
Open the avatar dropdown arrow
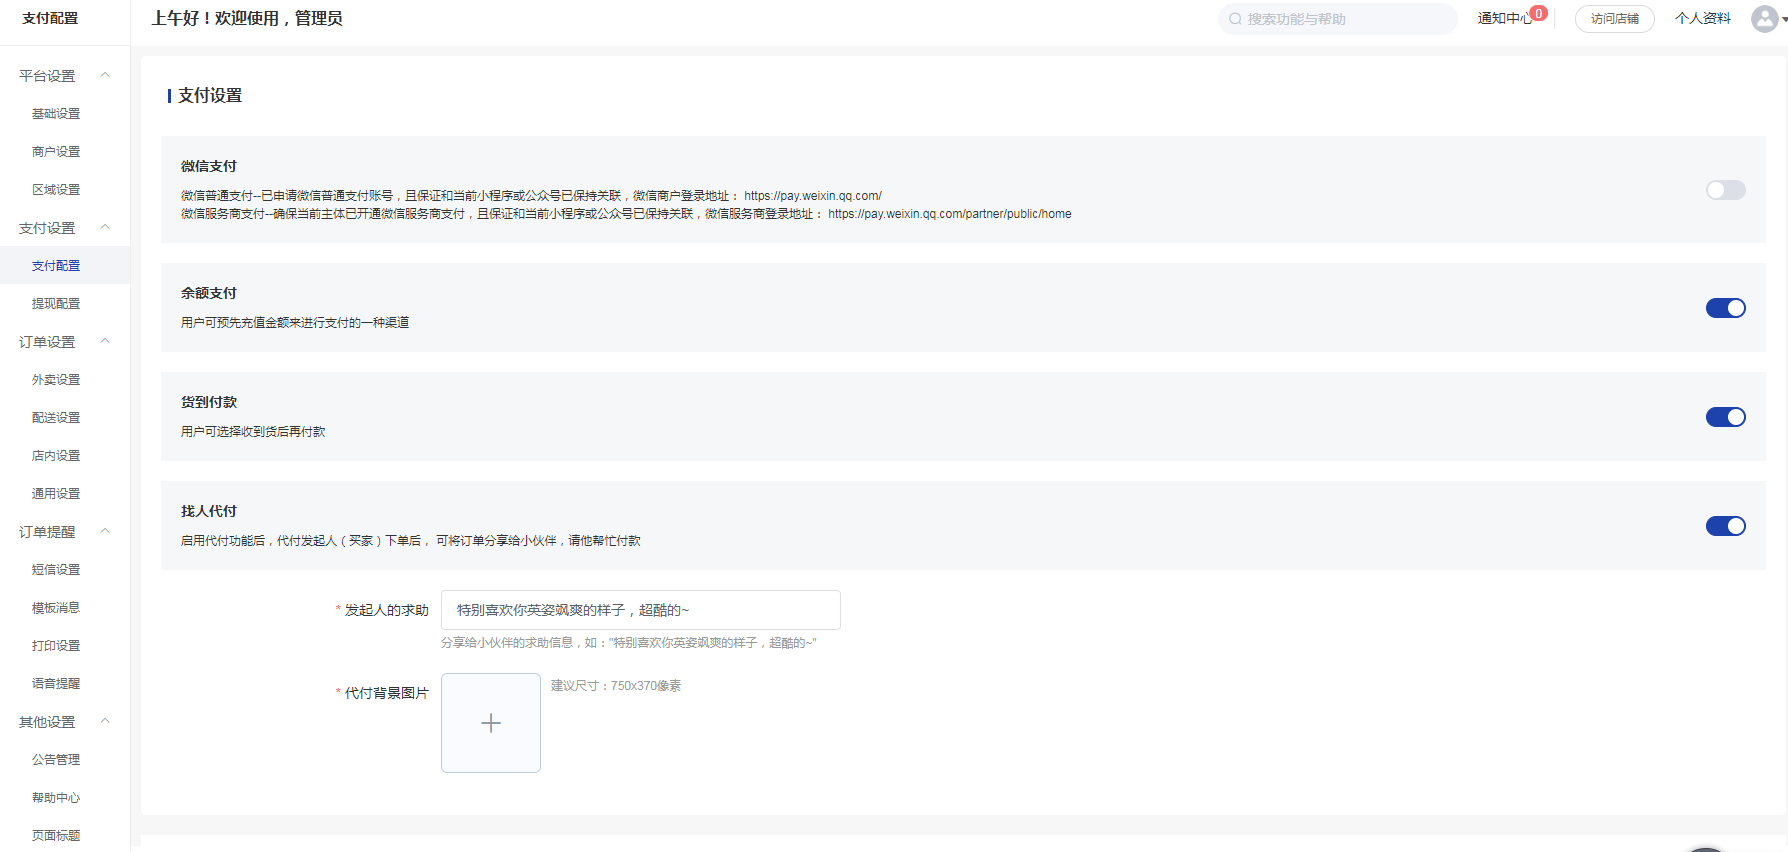click(x=1784, y=19)
